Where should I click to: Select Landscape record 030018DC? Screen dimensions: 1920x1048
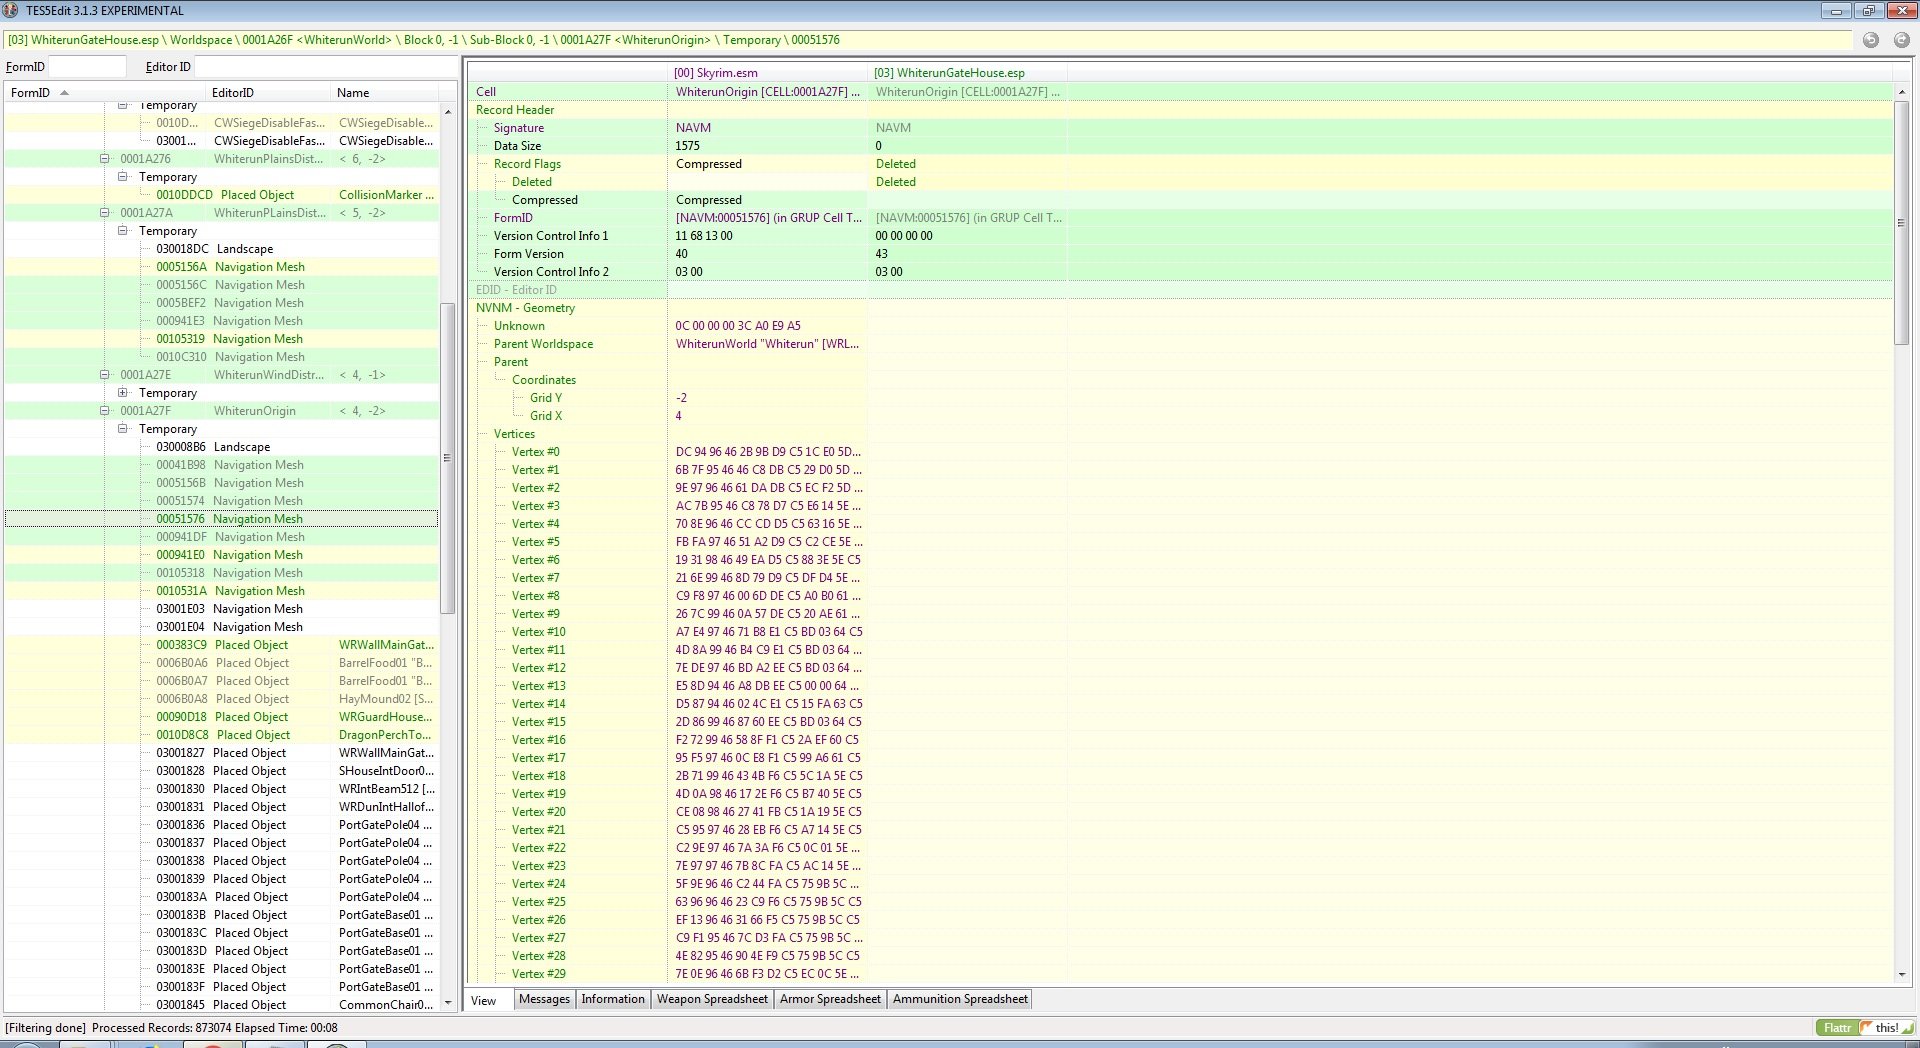click(x=221, y=249)
